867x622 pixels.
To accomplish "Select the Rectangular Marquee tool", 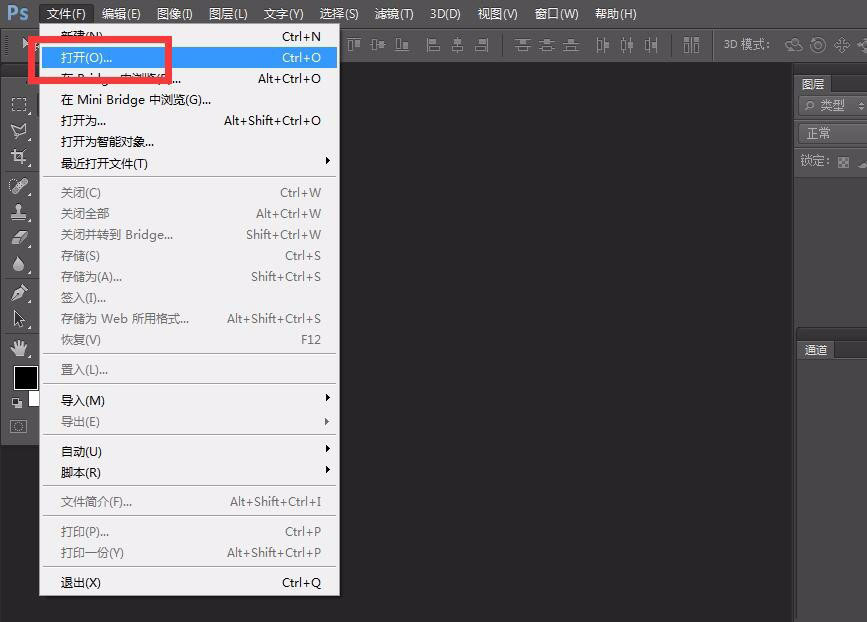I will coord(19,105).
